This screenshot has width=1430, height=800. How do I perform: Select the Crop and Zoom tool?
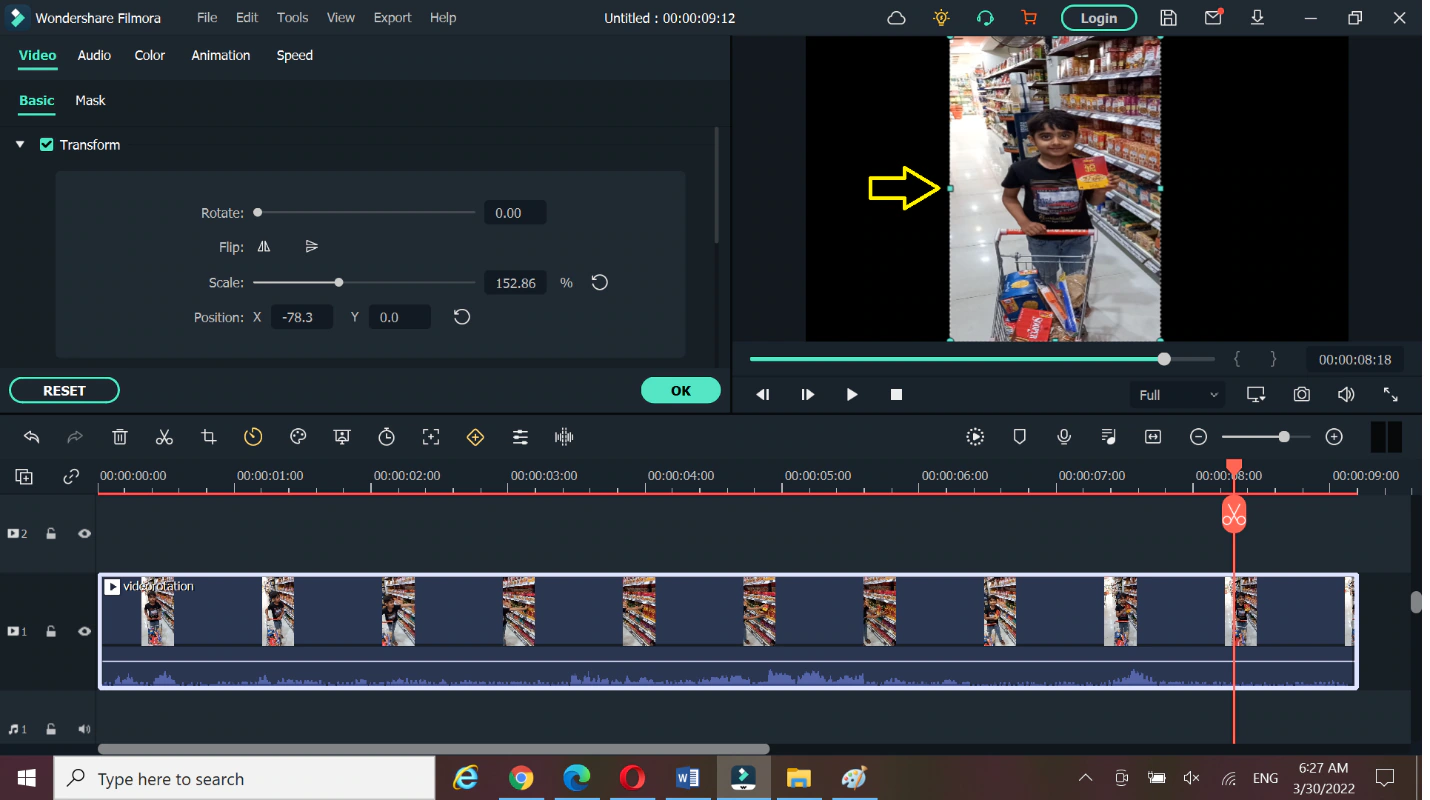209,437
